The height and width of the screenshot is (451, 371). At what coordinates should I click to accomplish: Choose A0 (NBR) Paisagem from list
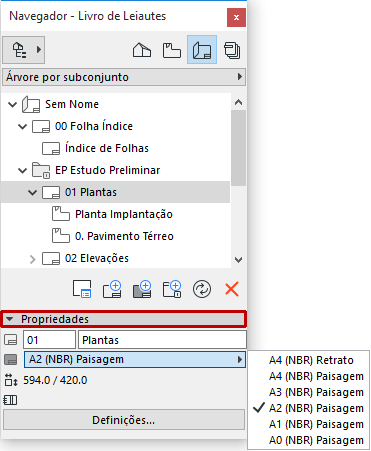coord(316,440)
